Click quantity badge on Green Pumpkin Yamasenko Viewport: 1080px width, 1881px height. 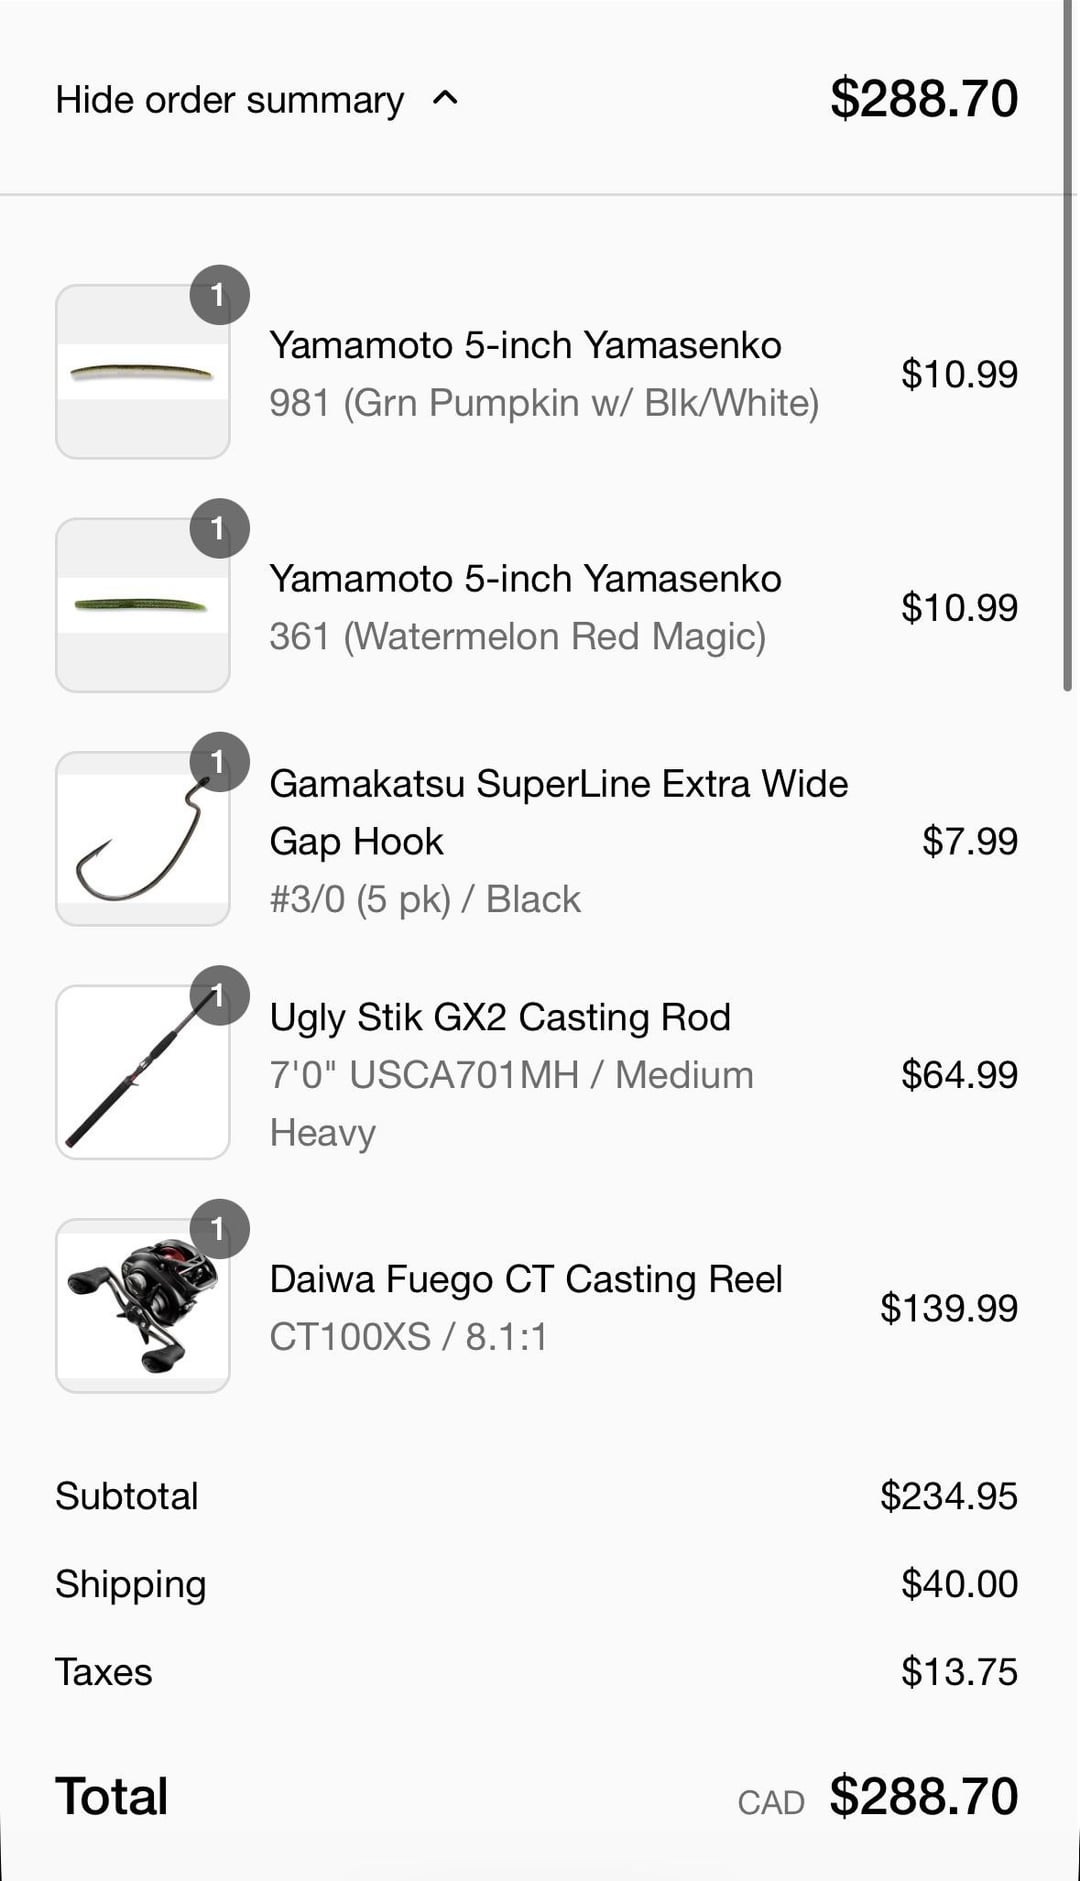(219, 295)
